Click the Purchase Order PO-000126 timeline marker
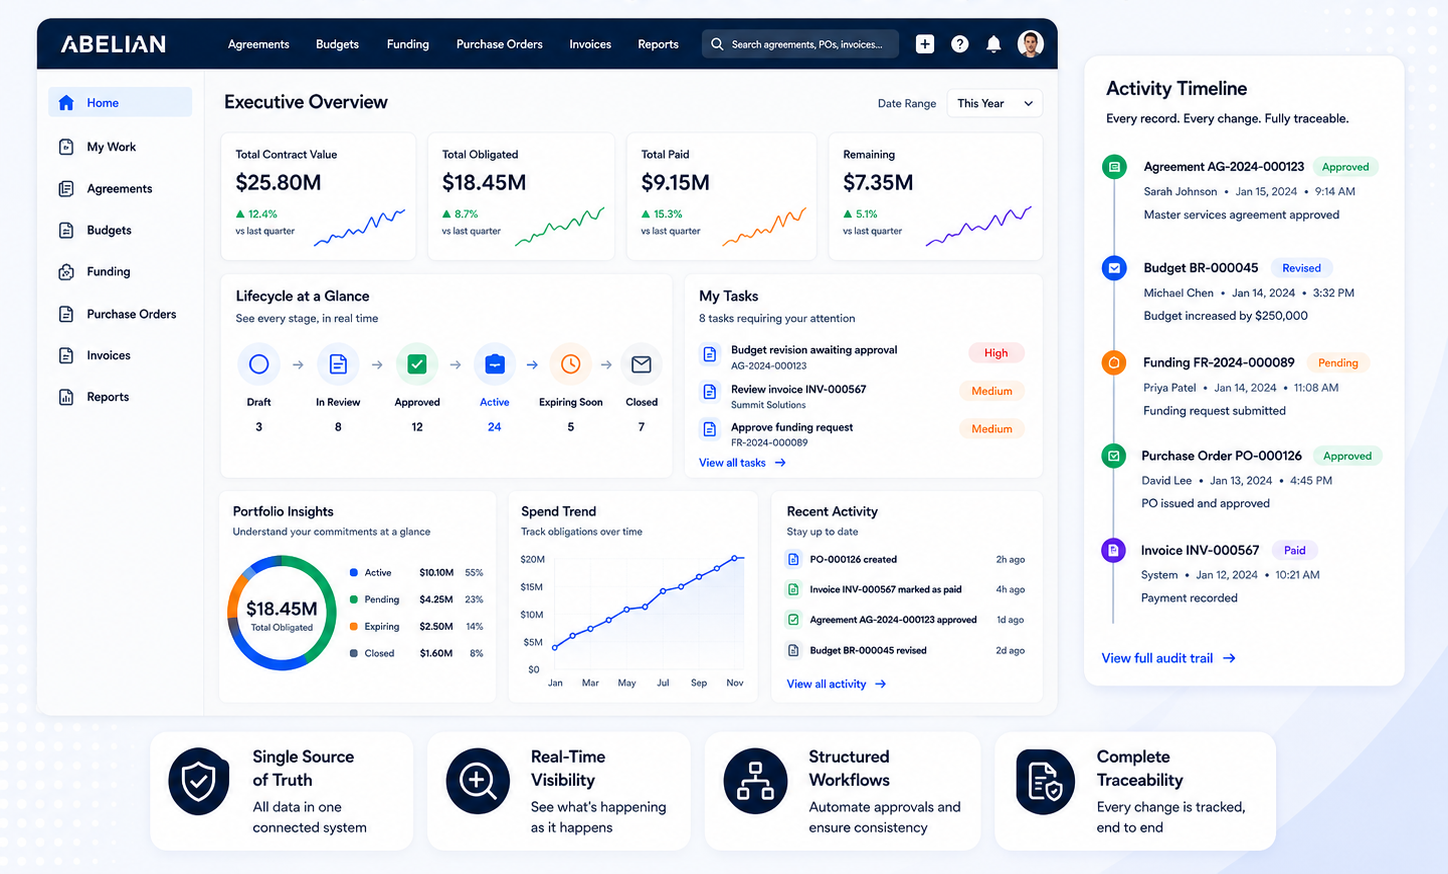Image resolution: width=1448 pixels, height=874 pixels. tap(1113, 456)
